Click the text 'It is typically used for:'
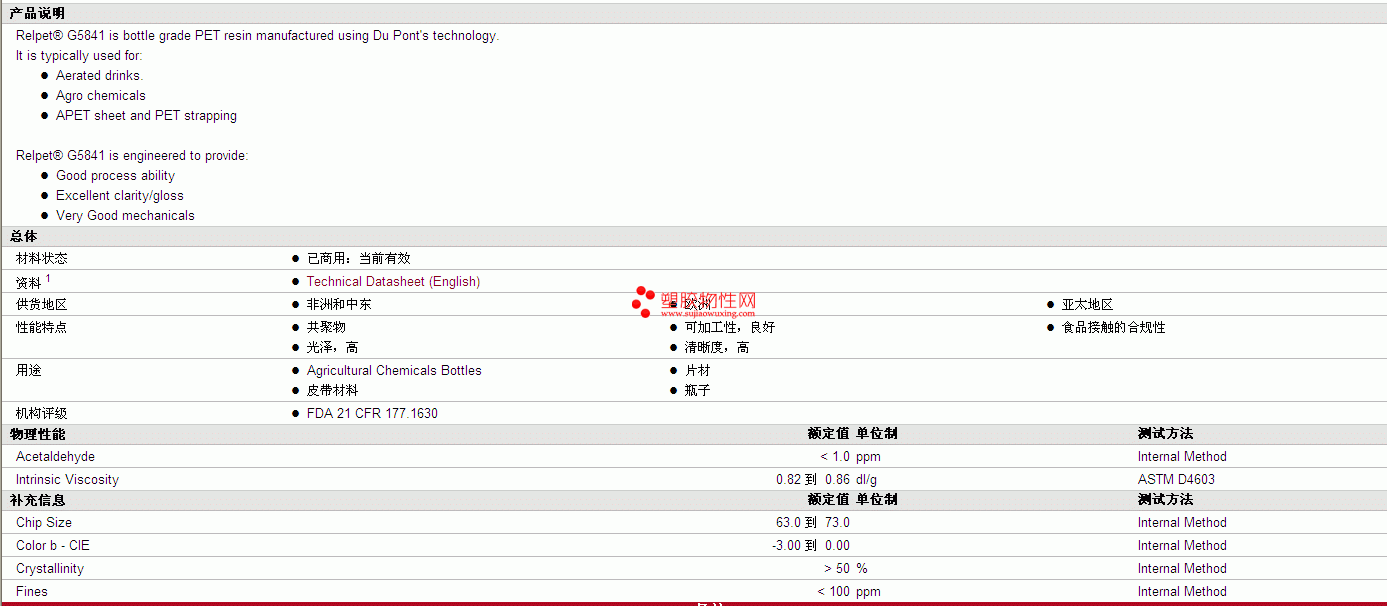This screenshot has height=606, width=1387. 79,56
